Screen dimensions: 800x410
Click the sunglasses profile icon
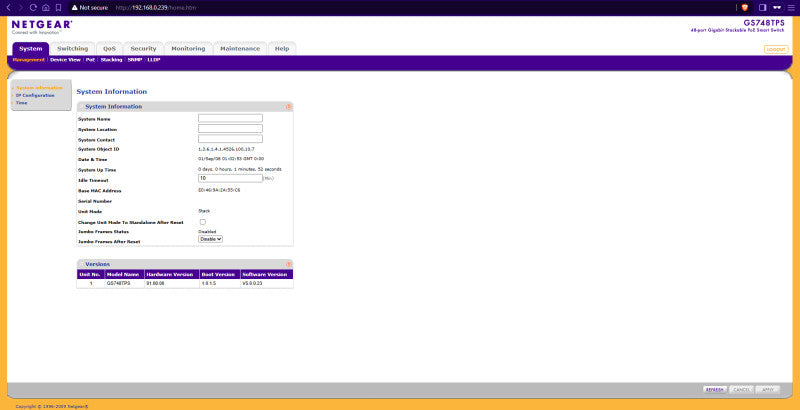tap(777, 8)
